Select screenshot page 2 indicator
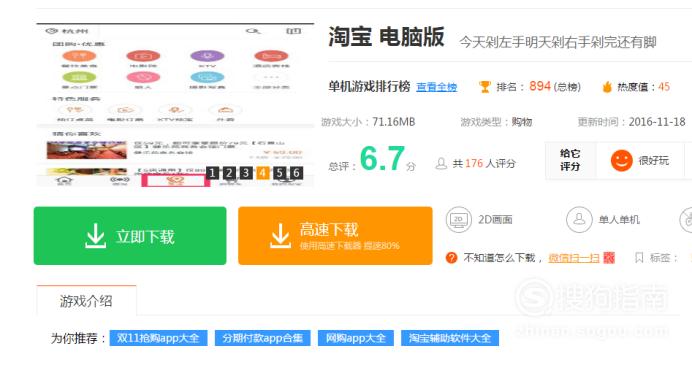The width and height of the screenshot is (692, 365). pos(229,173)
